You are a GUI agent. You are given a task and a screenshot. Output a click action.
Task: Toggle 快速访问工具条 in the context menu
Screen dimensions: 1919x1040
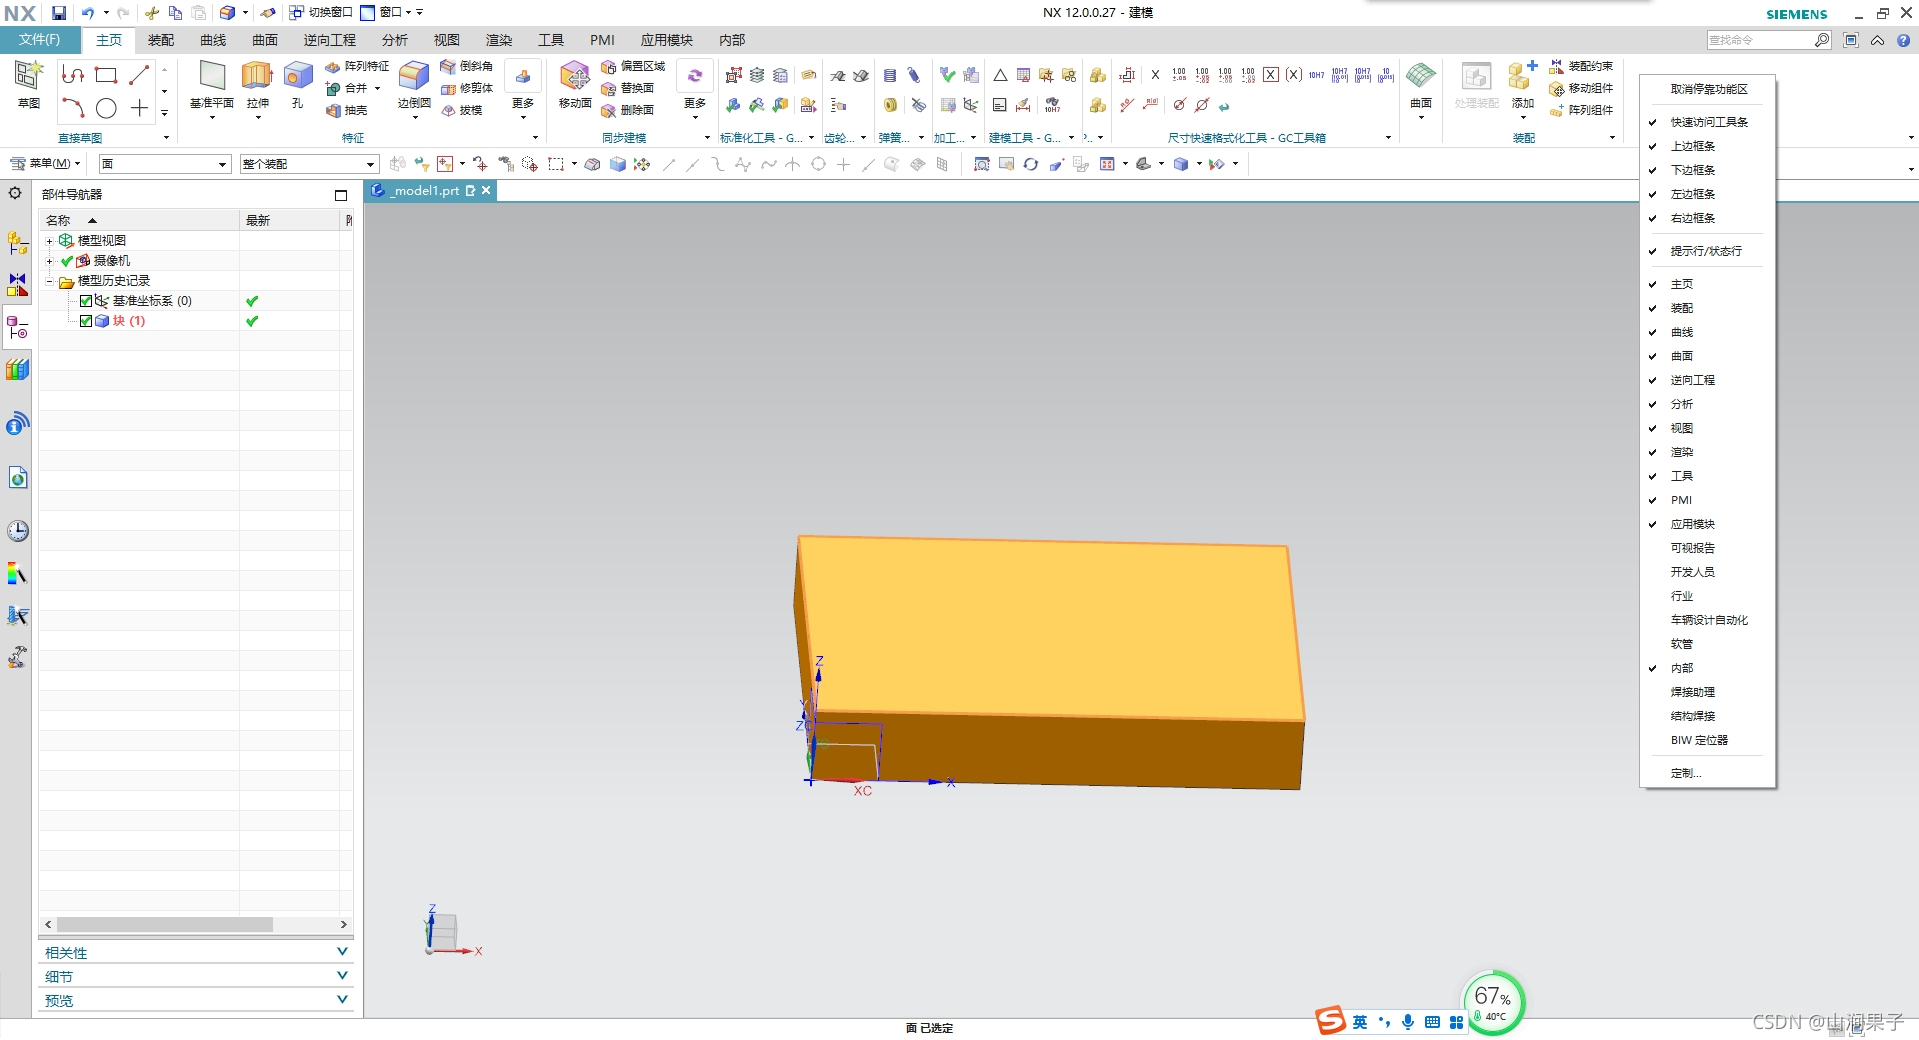1708,122
